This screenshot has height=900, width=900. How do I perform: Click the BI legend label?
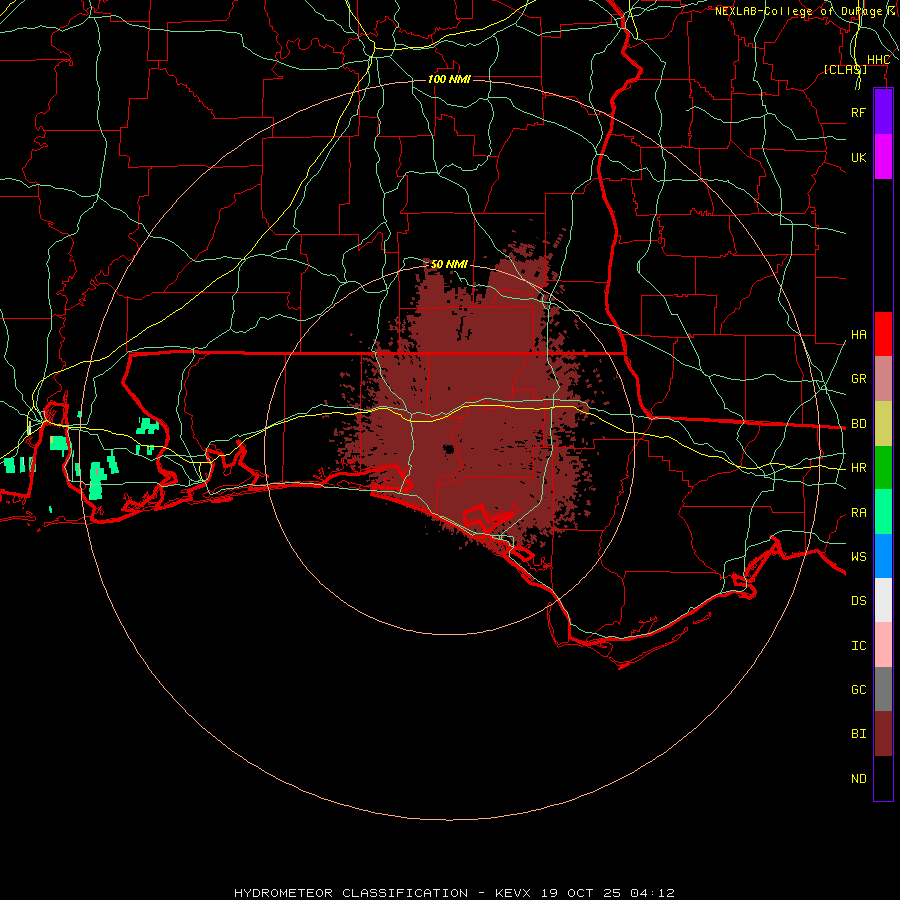[859, 734]
